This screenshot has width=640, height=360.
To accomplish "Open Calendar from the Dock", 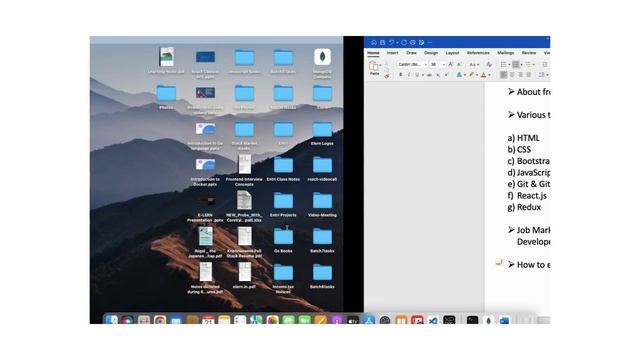I will 208,320.
